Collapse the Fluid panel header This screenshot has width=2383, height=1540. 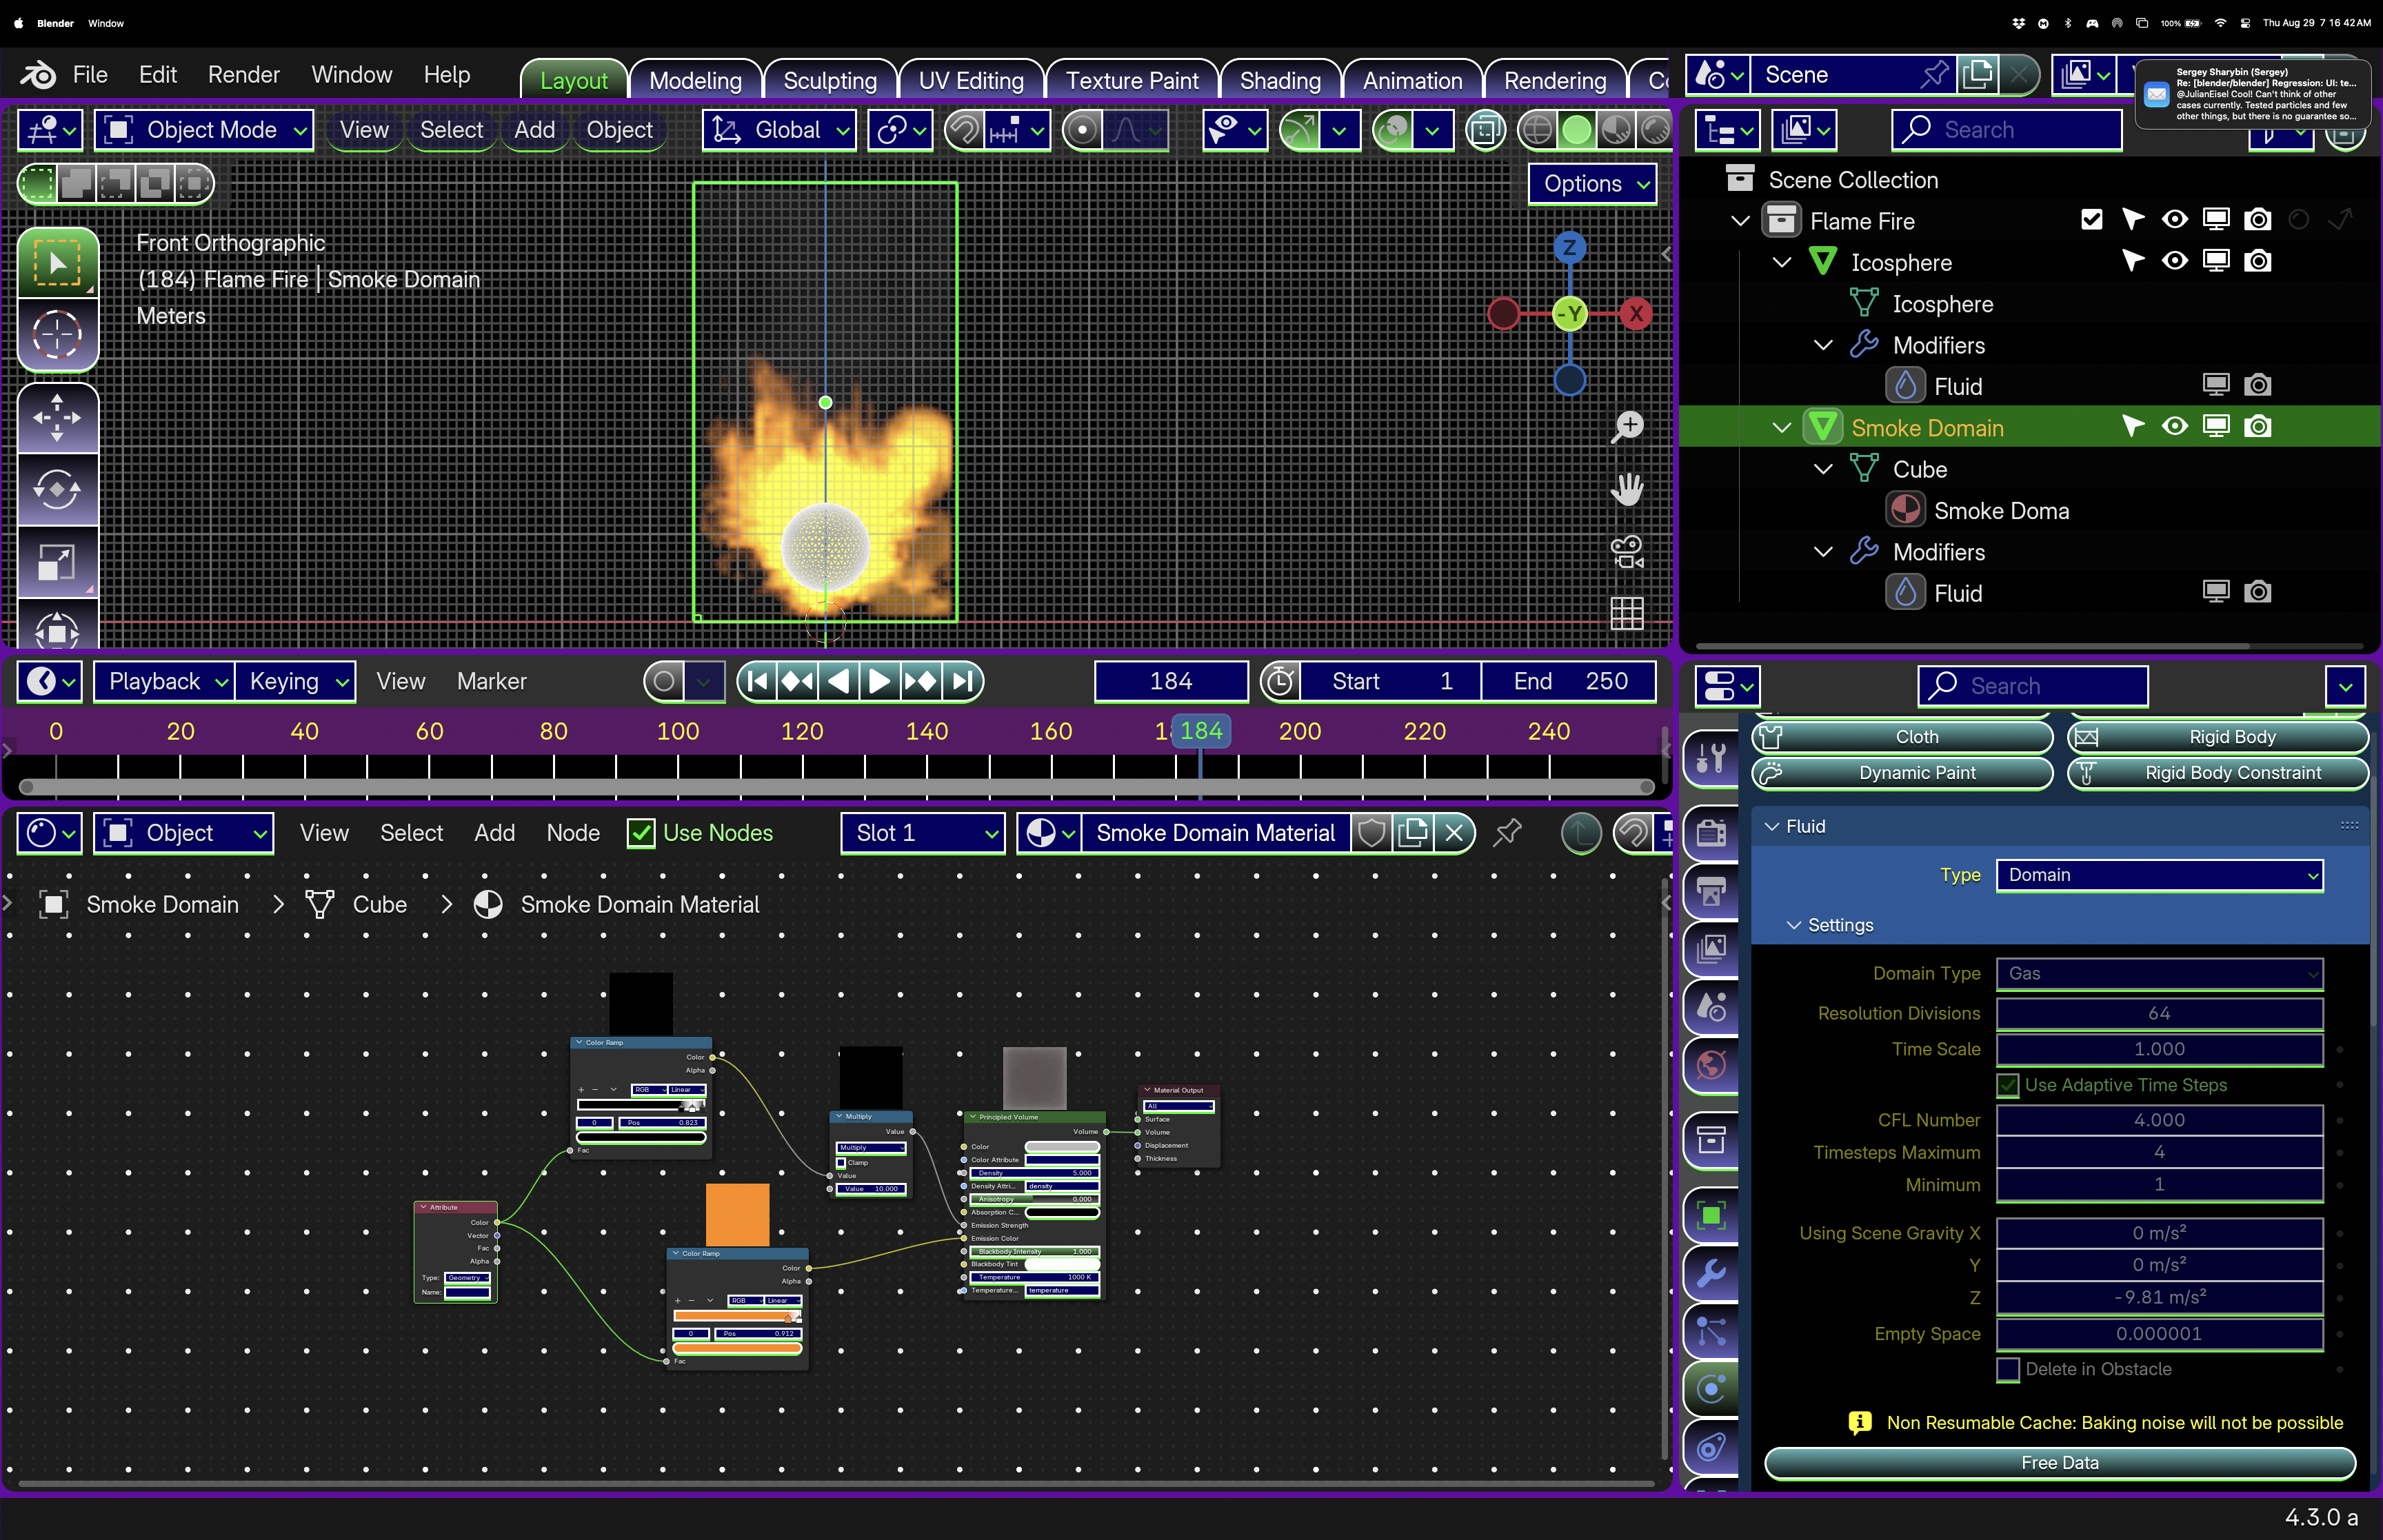coord(1772,826)
